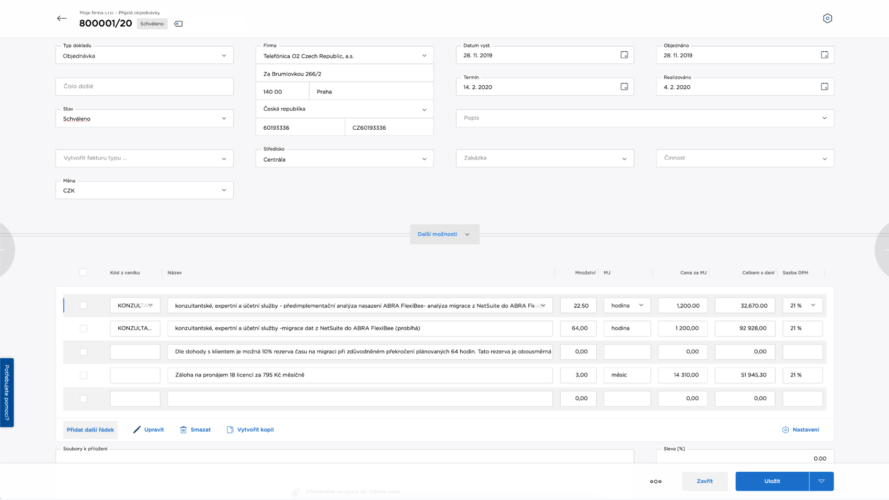Image resolution: width=889 pixels, height=500 pixels.
Task: Select checkbox for Záloha na pronájem row
Action: [83, 375]
